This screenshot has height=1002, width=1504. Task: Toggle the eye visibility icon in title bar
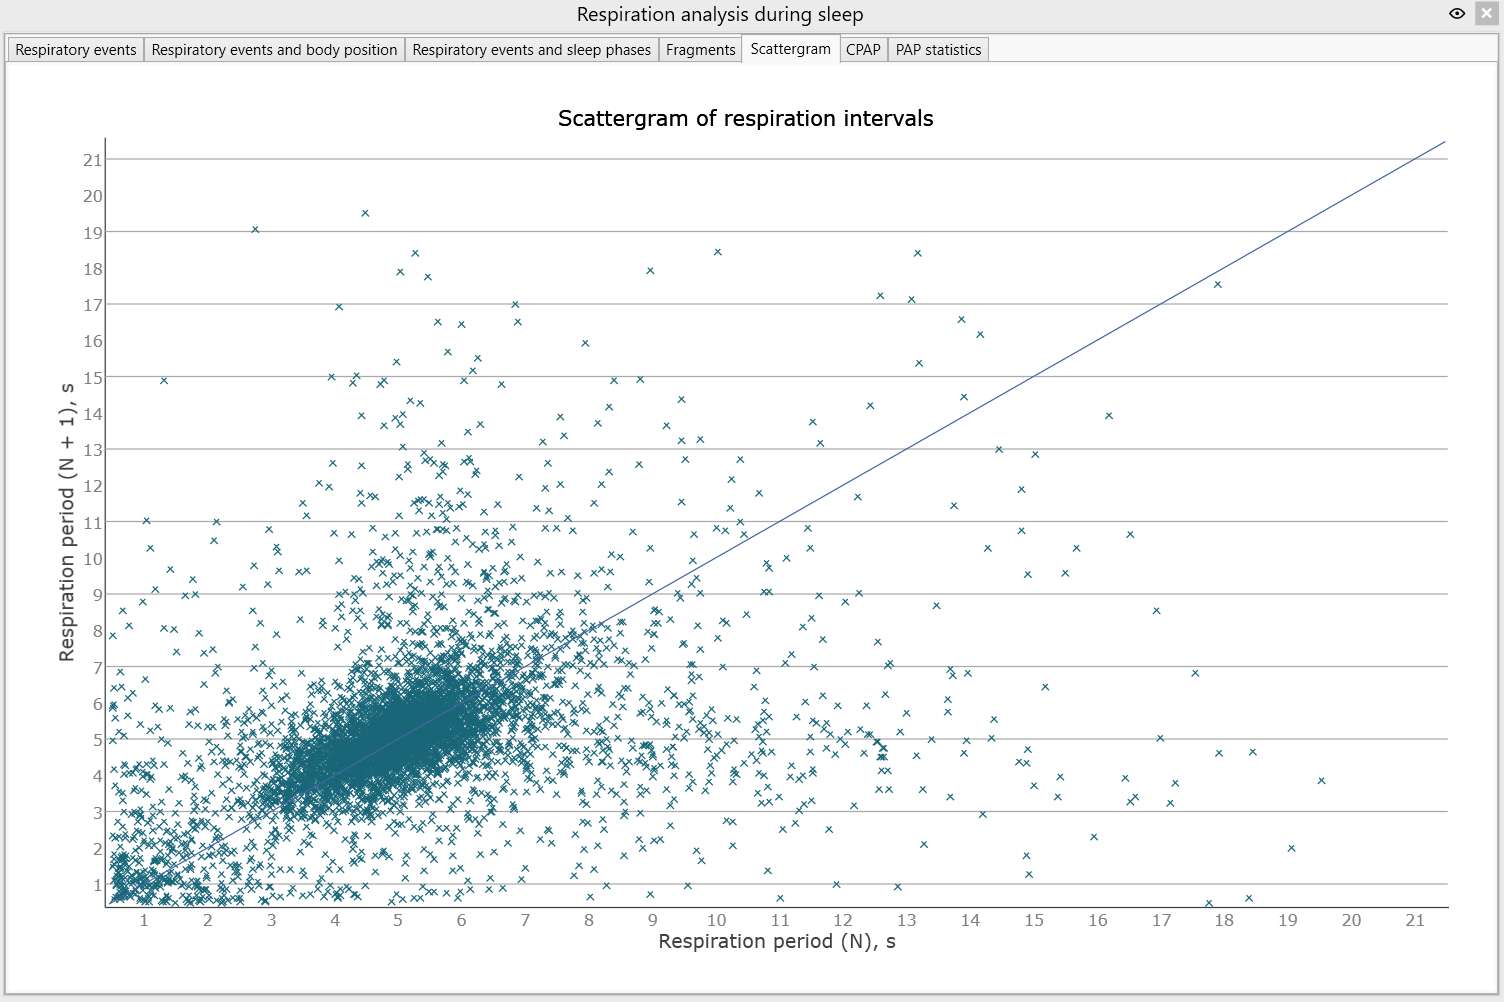(x=1457, y=14)
